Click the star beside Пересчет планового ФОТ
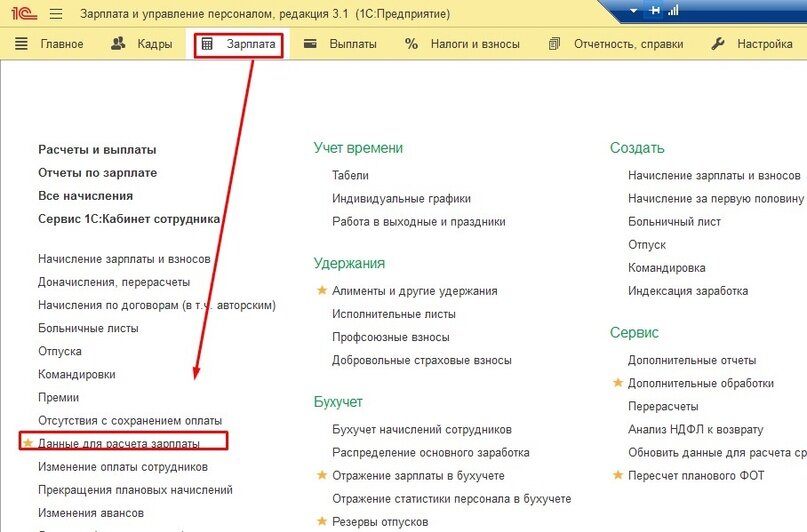 pos(618,475)
